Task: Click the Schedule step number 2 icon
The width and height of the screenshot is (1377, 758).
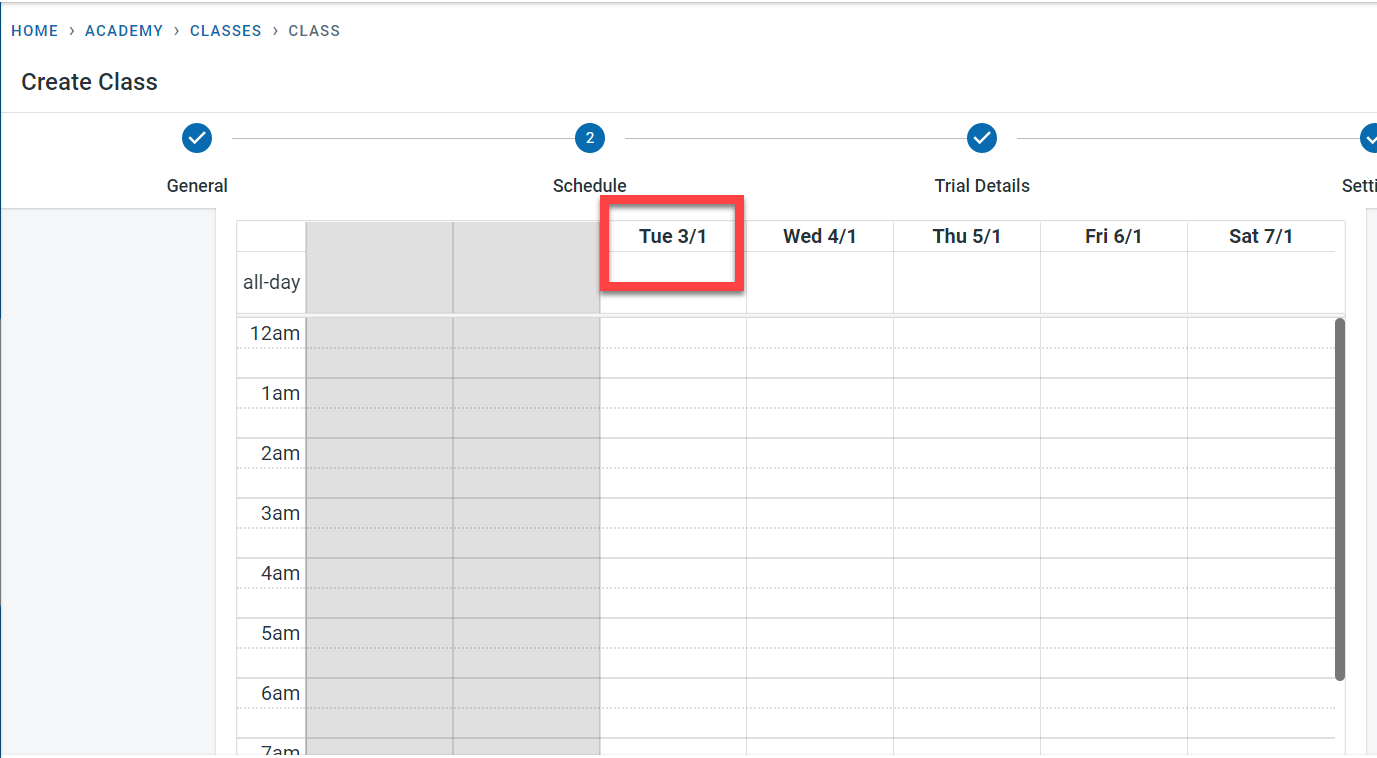Action: (590, 138)
